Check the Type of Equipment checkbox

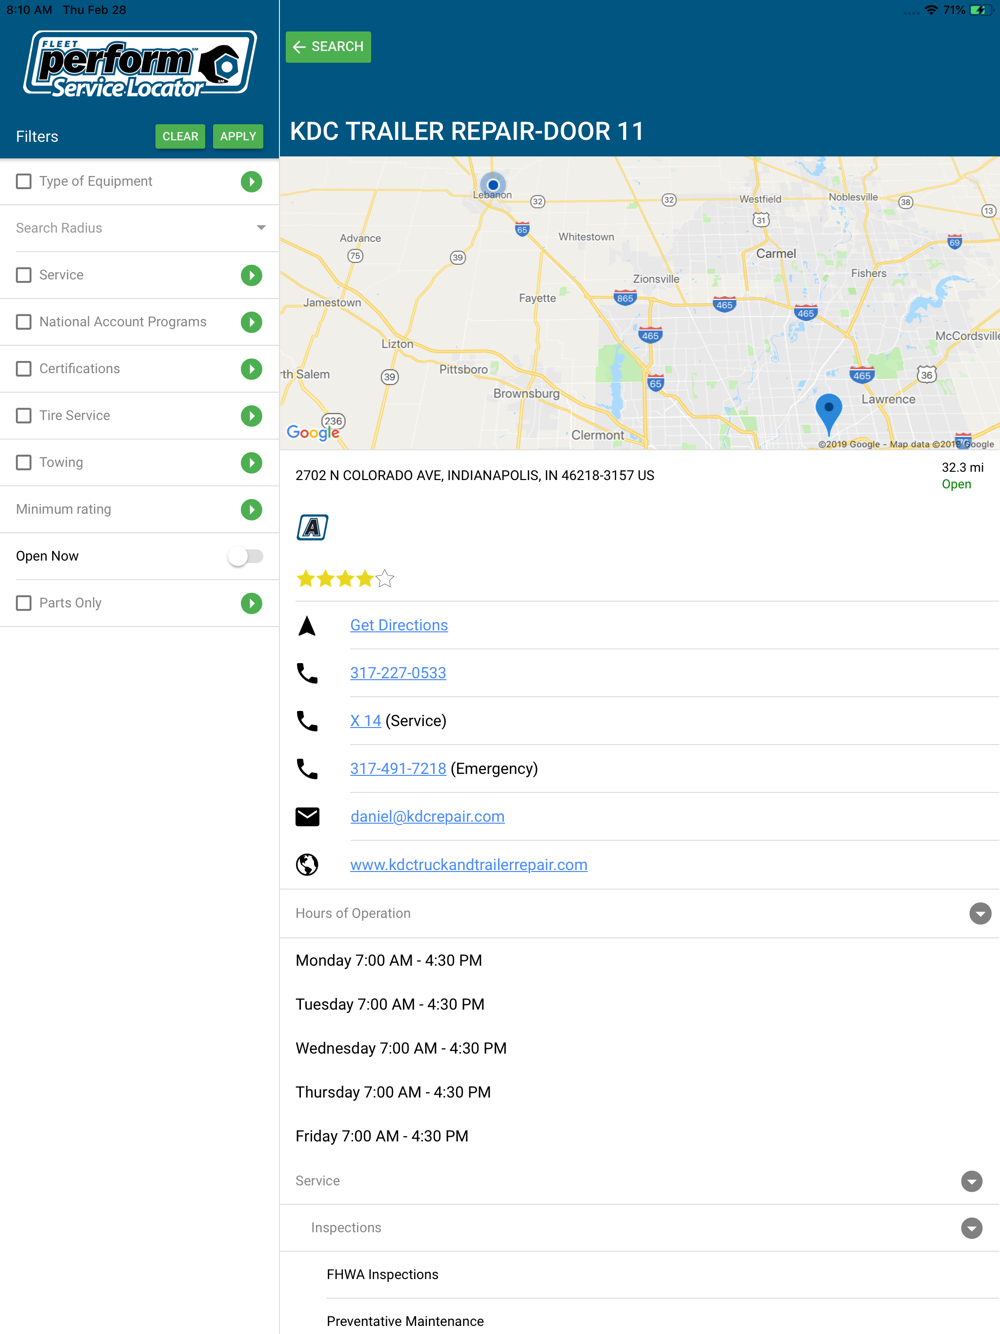(x=24, y=181)
